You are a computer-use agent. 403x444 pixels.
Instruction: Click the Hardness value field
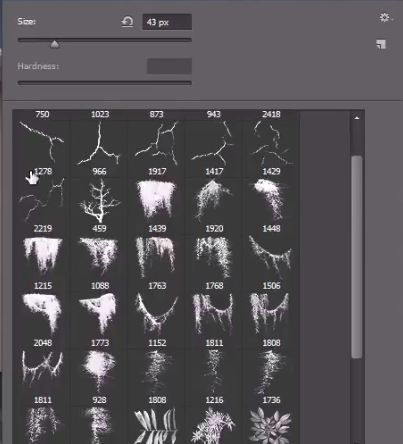click(x=169, y=66)
